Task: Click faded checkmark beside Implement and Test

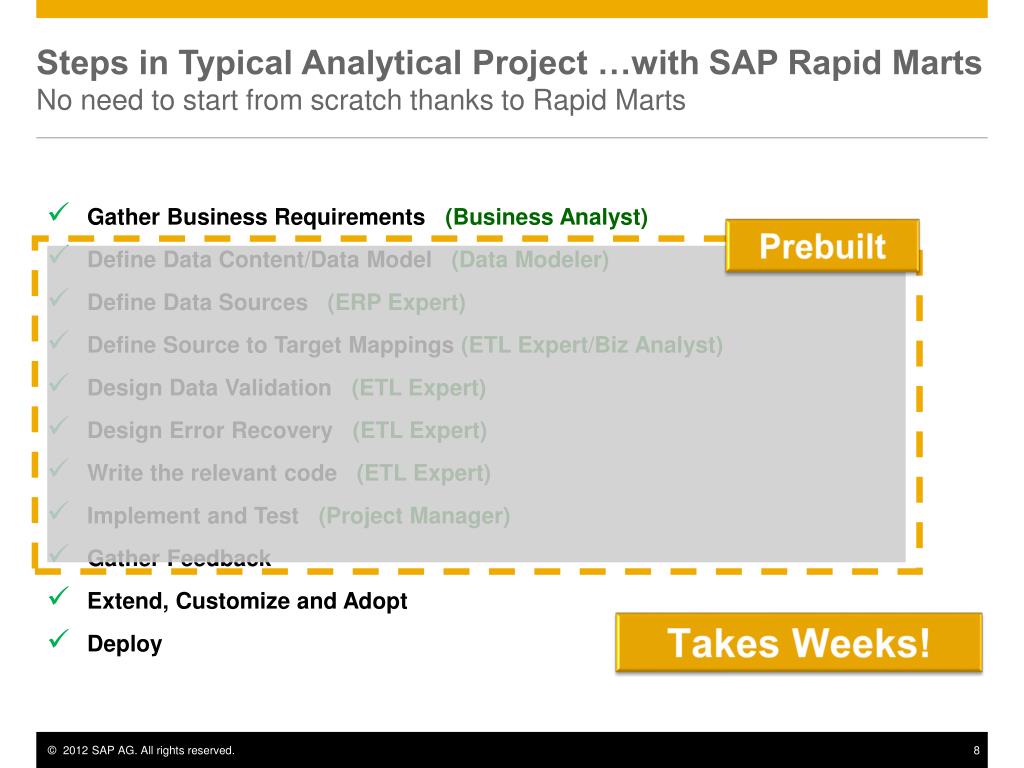Action: [x=59, y=511]
